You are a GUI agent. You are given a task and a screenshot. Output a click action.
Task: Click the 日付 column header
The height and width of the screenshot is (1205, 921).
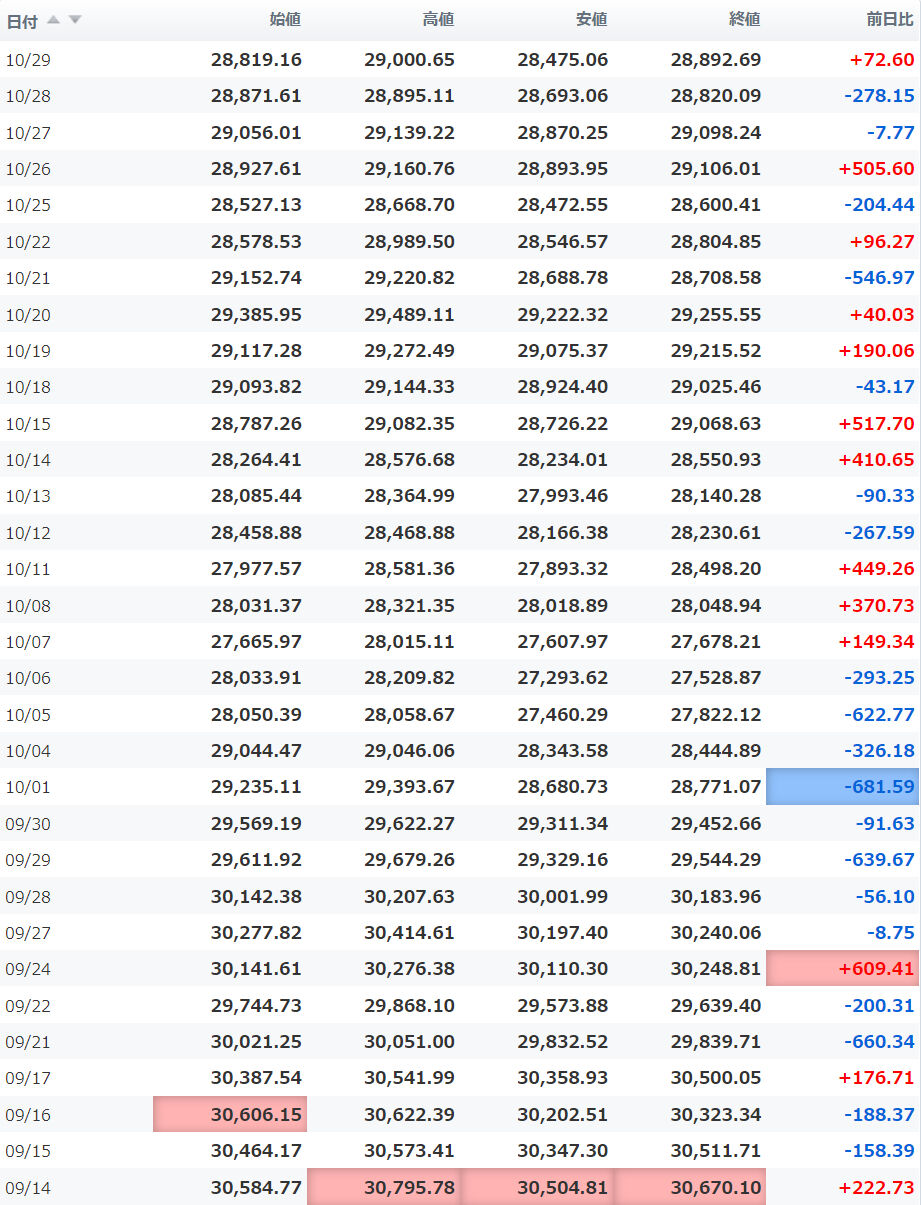point(22,20)
